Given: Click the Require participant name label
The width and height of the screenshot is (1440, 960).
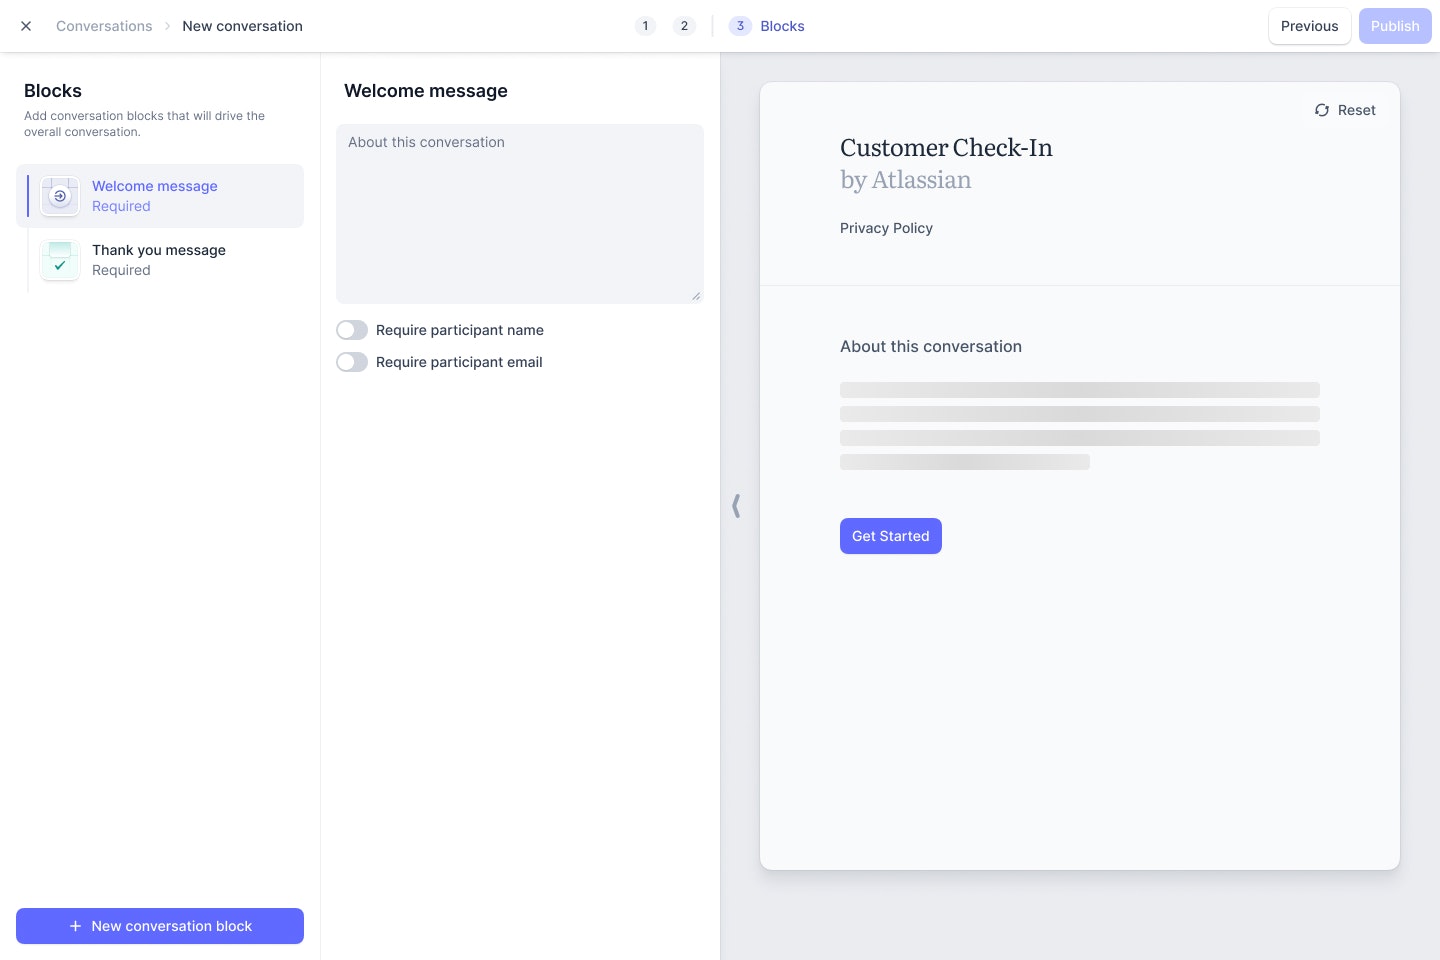Looking at the screenshot, I should (x=460, y=330).
